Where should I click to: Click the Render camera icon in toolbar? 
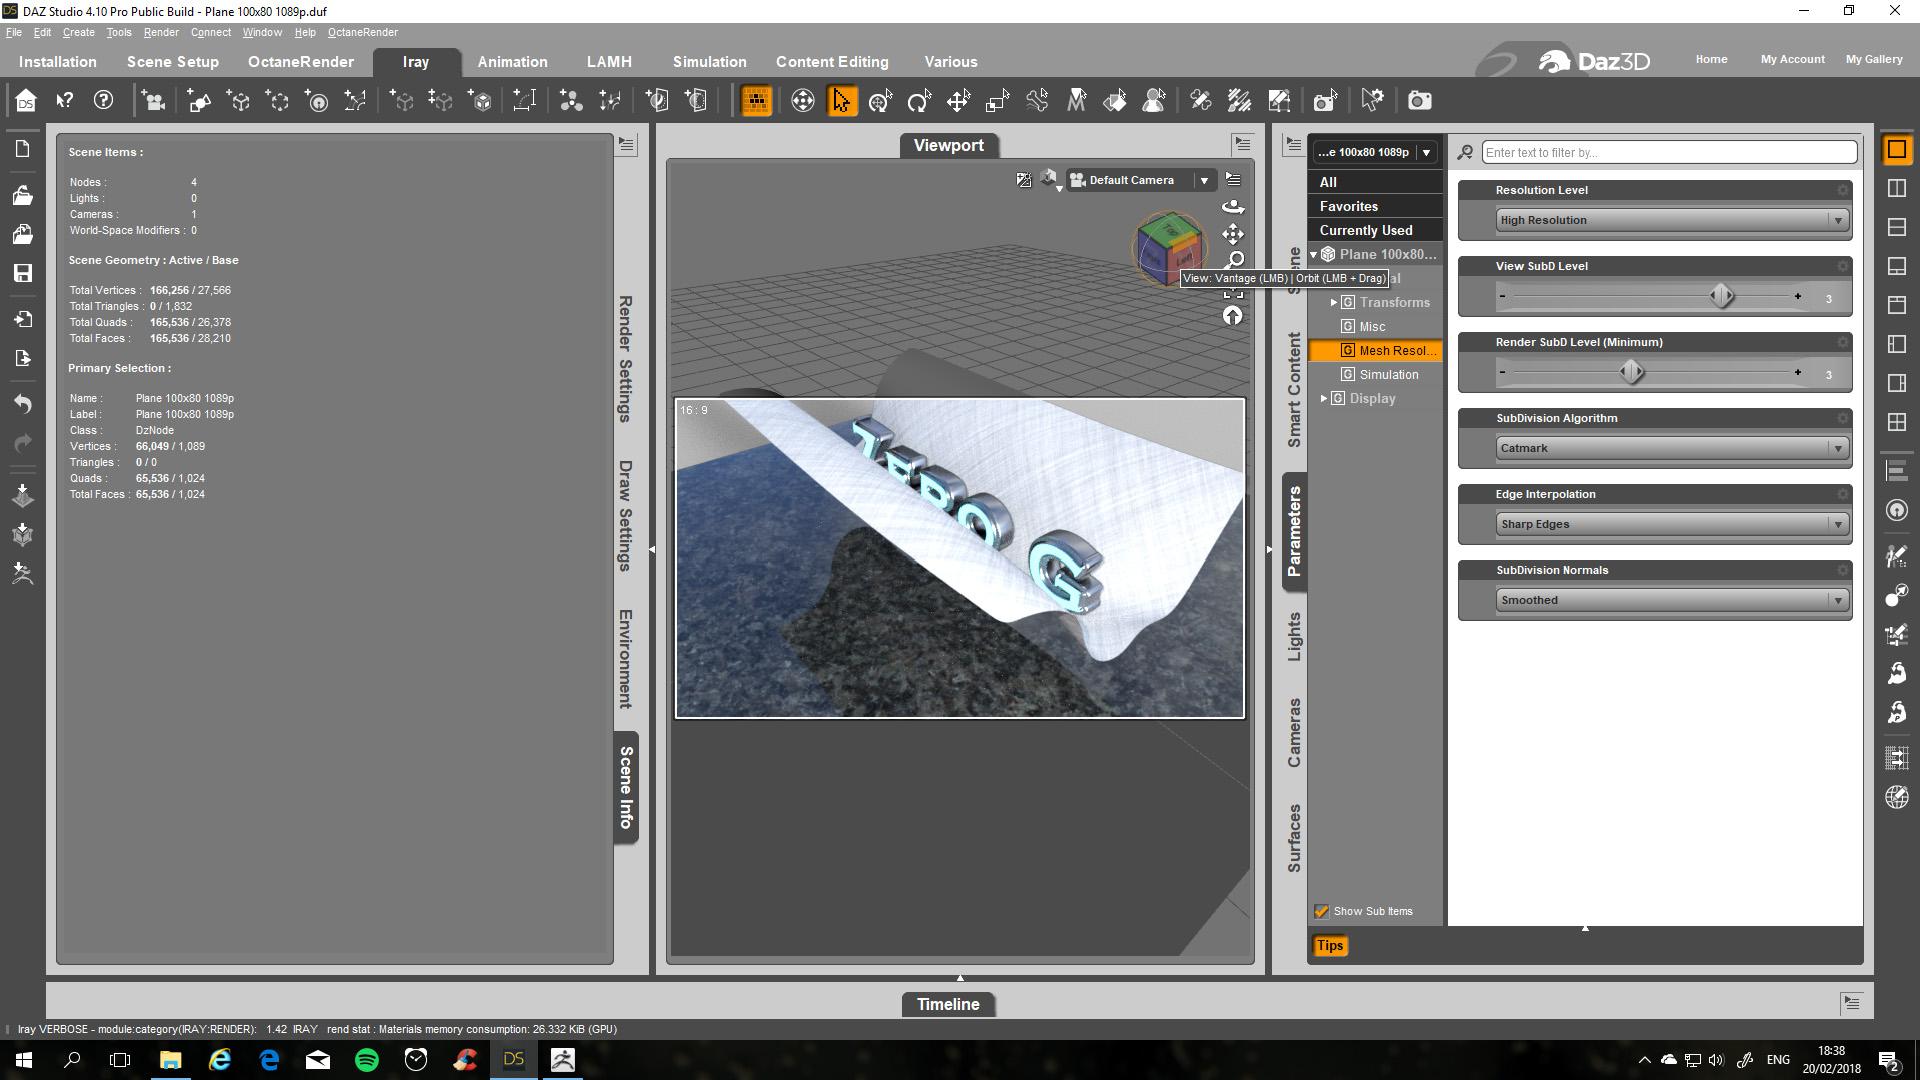point(1419,101)
